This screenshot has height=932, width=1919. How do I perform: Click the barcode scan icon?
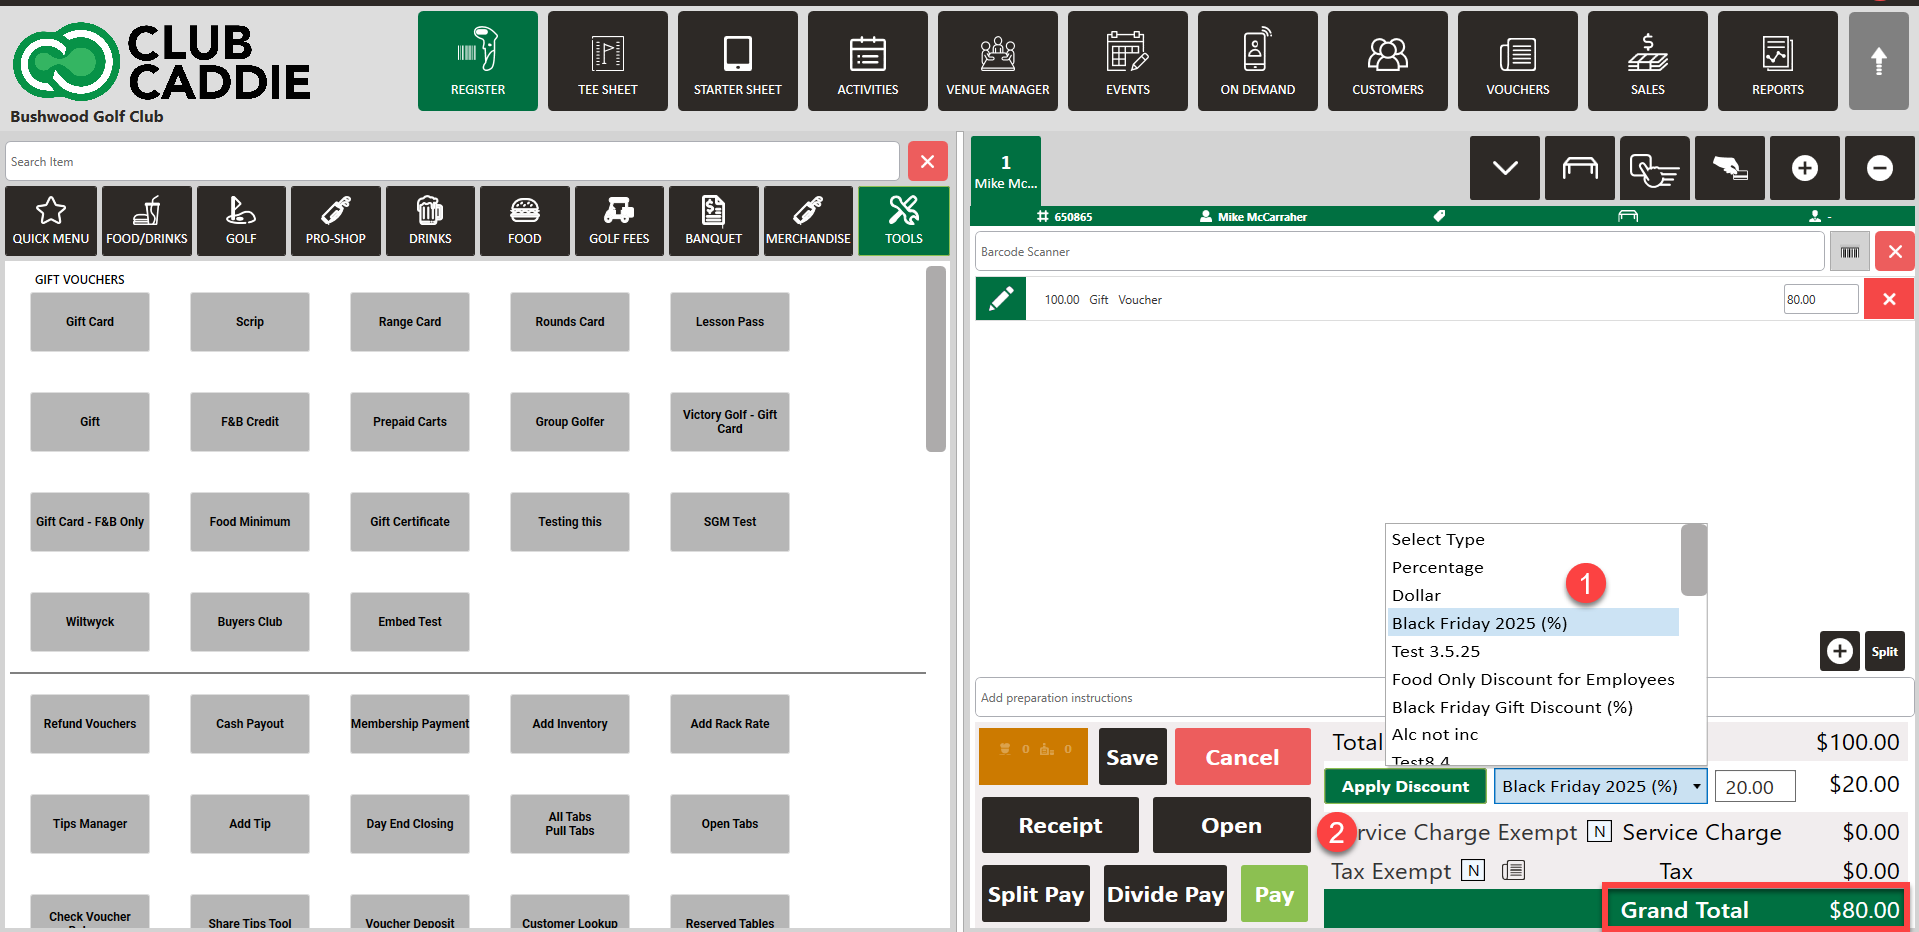coord(1849,252)
